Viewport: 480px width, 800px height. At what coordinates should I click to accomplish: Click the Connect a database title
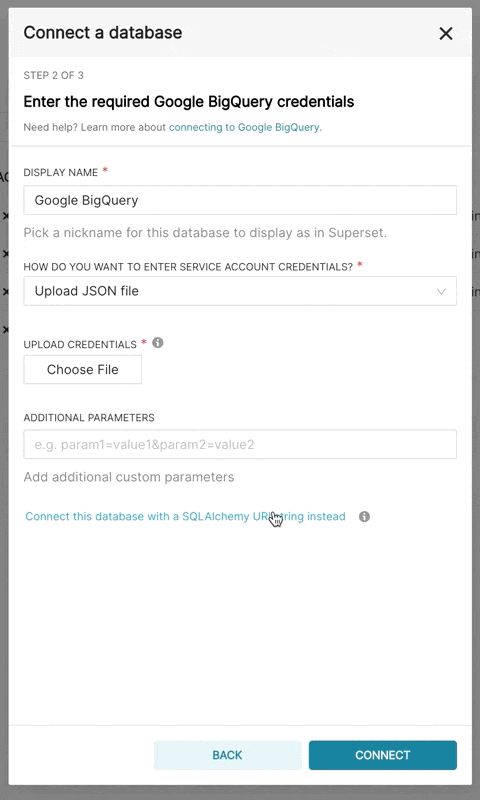click(x=103, y=33)
